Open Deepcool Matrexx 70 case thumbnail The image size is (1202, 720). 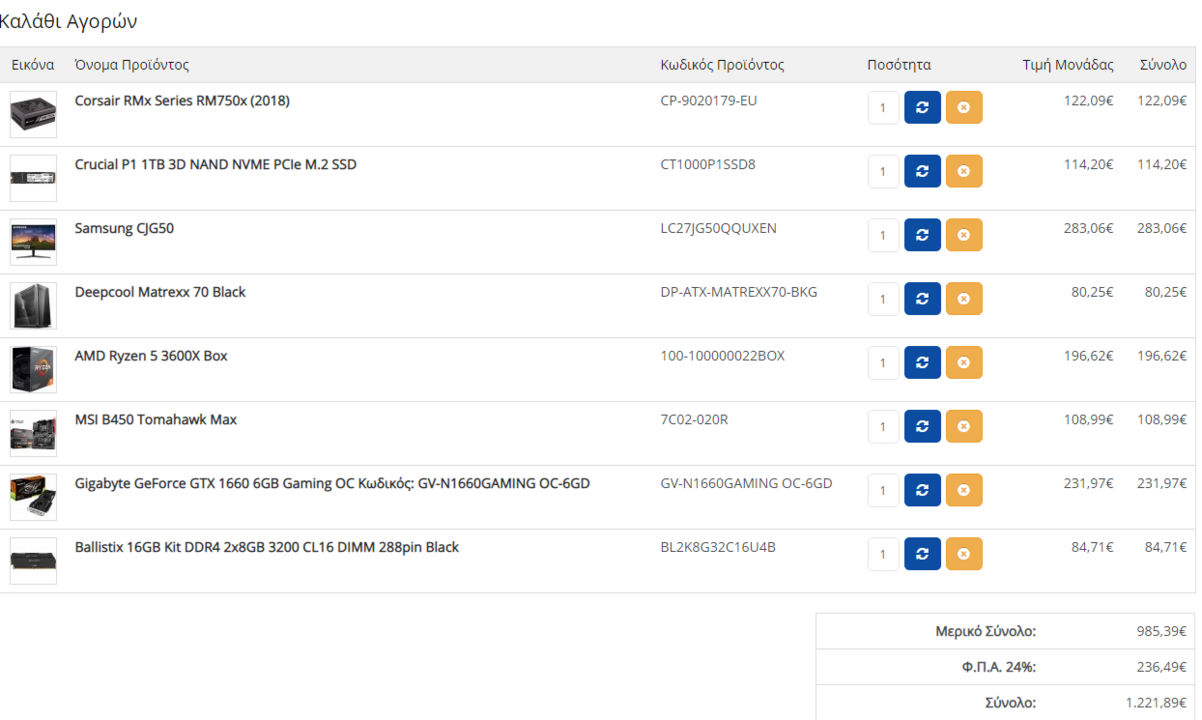(x=33, y=306)
